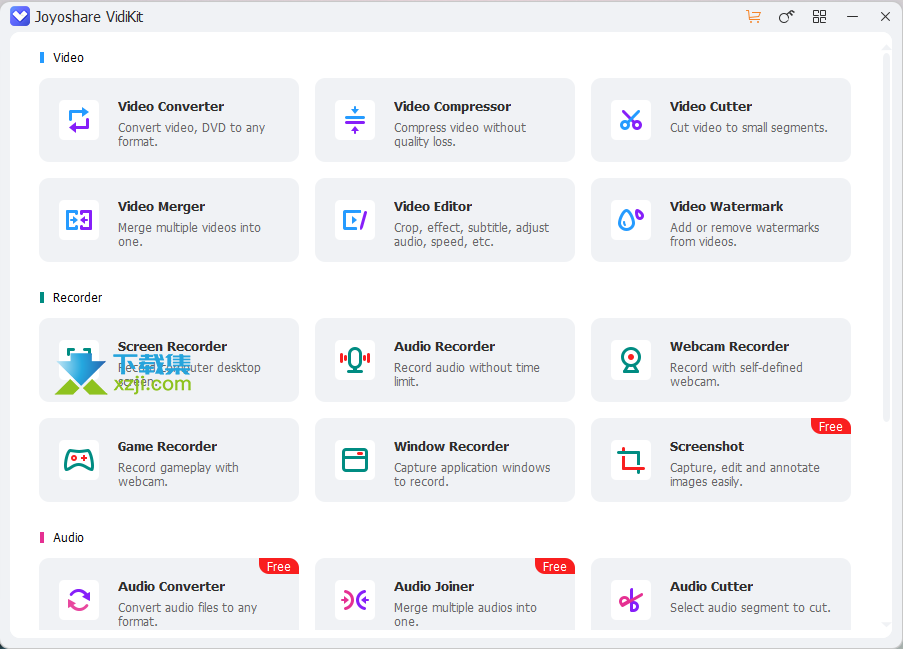Click the Screen Recorder title text
The height and width of the screenshot is (649, 903).
[x=172, y=347]
